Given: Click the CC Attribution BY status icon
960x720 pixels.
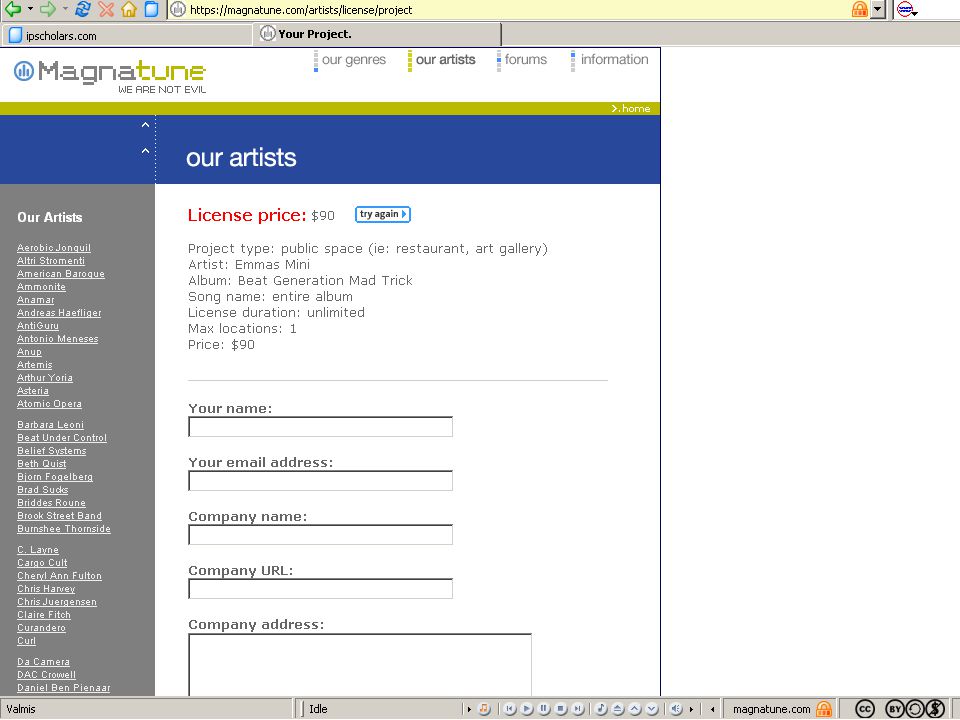Looking at the screenshot, I should tap(895, 709).
